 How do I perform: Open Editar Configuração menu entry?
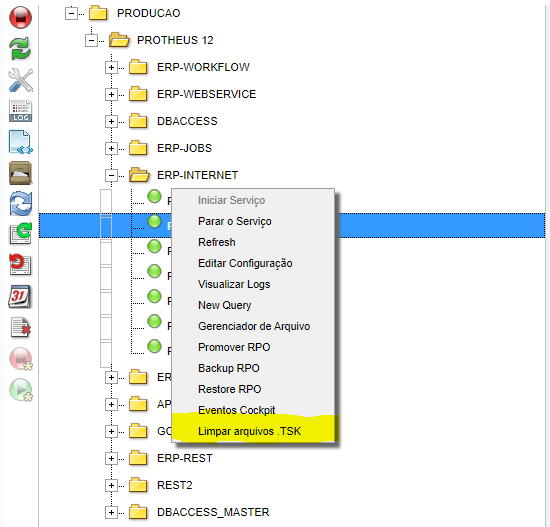click(x=253, y=263)
